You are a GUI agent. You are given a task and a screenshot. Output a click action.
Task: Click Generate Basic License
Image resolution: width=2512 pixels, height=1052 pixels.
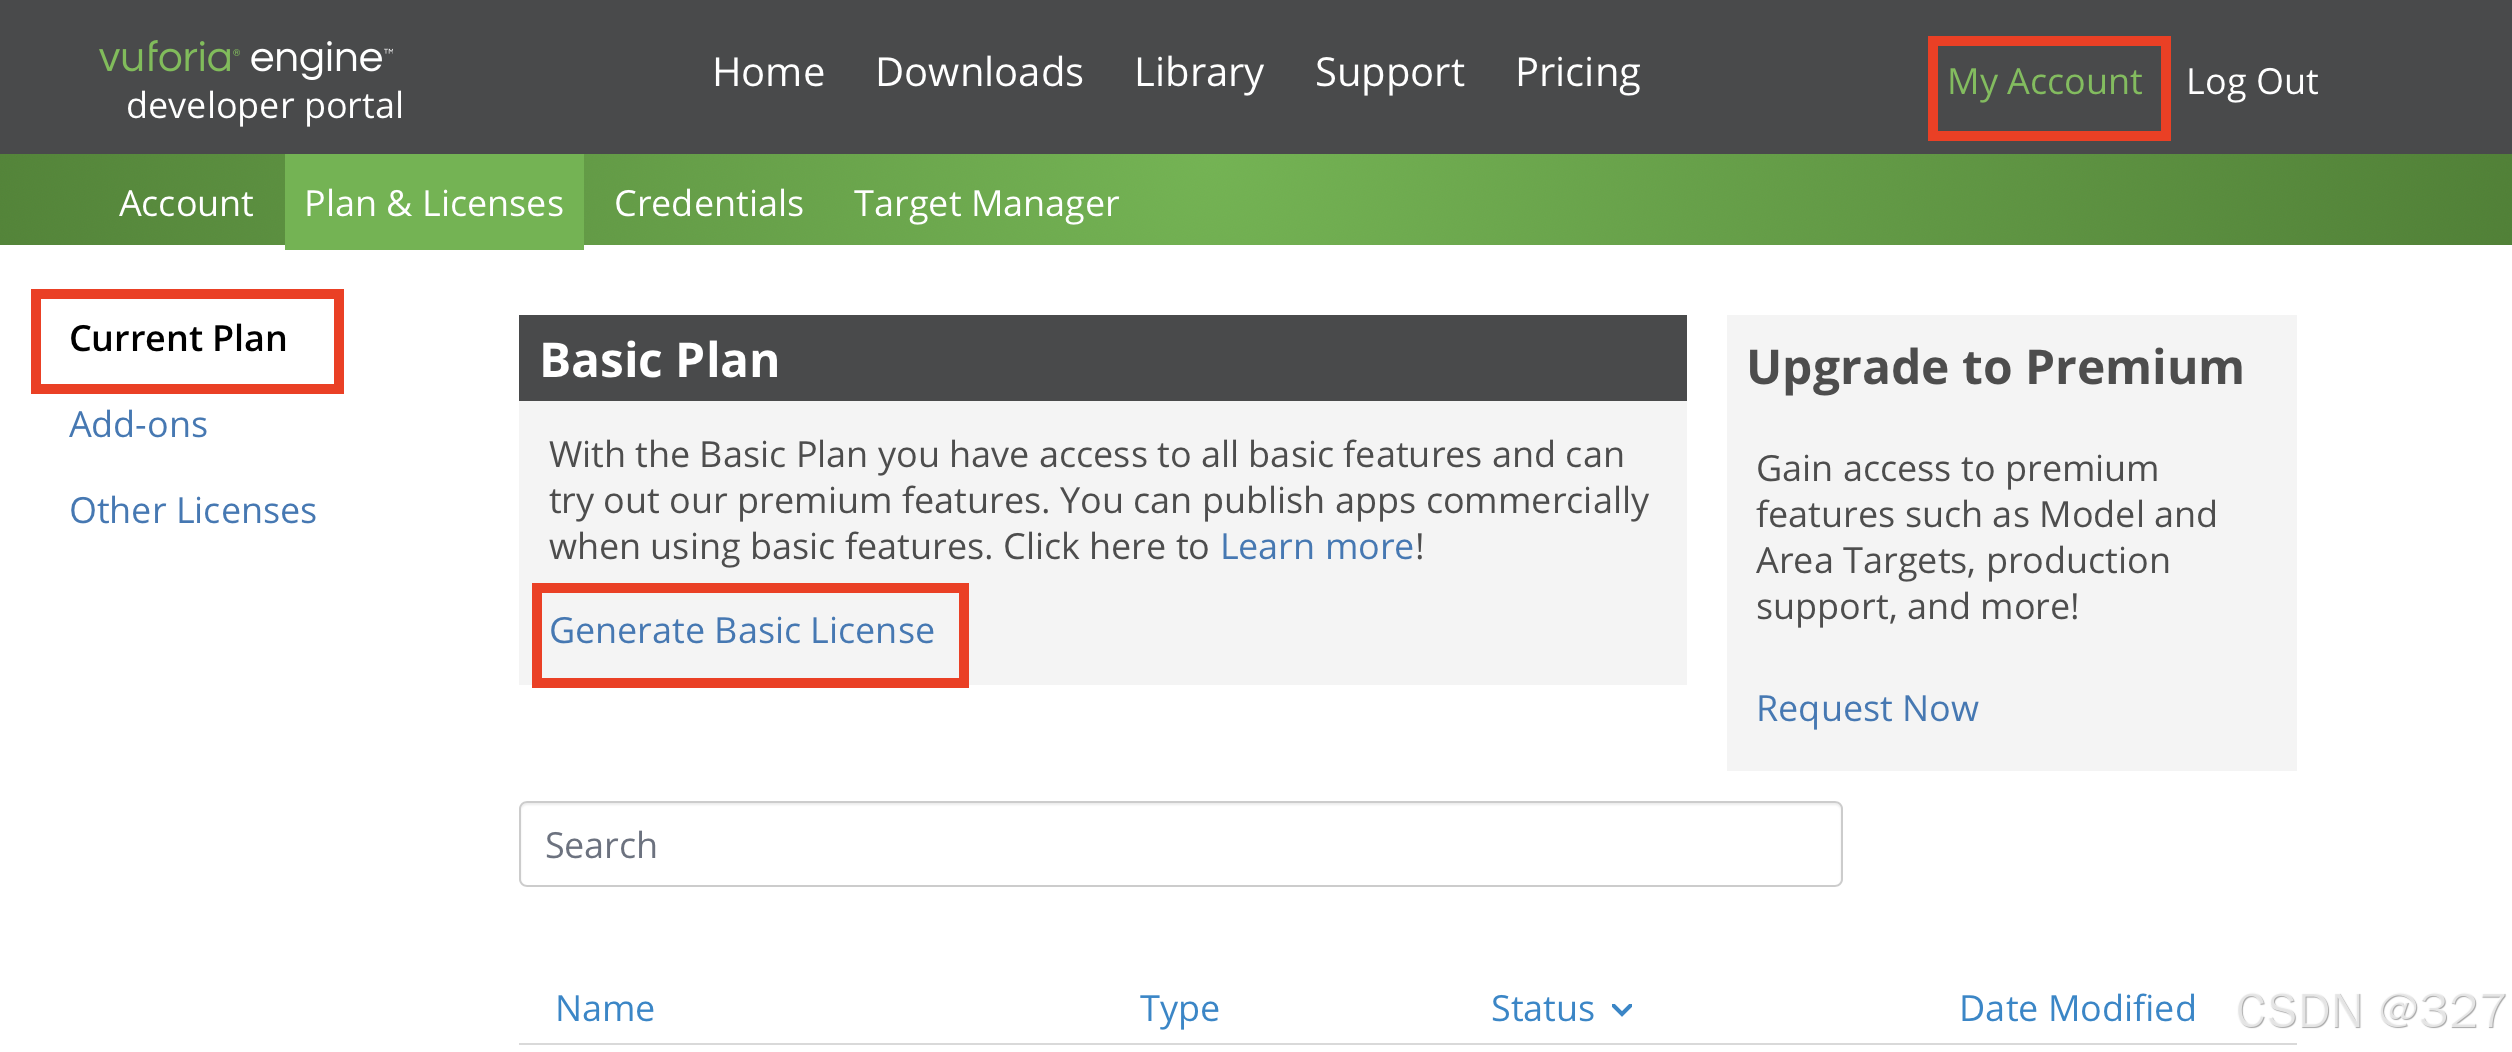pyautogui.click(x=742, y=631)
